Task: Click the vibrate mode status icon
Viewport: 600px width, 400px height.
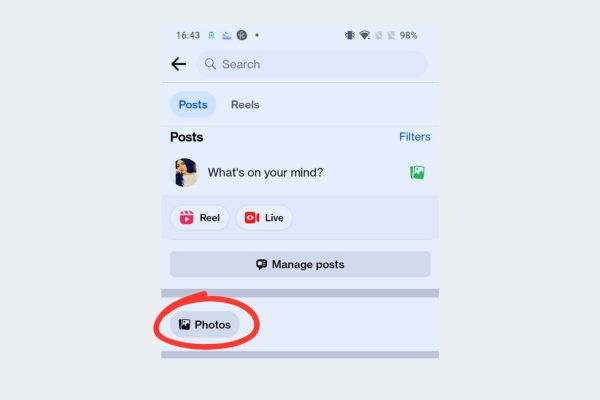Action: click(x=349, y=35)
